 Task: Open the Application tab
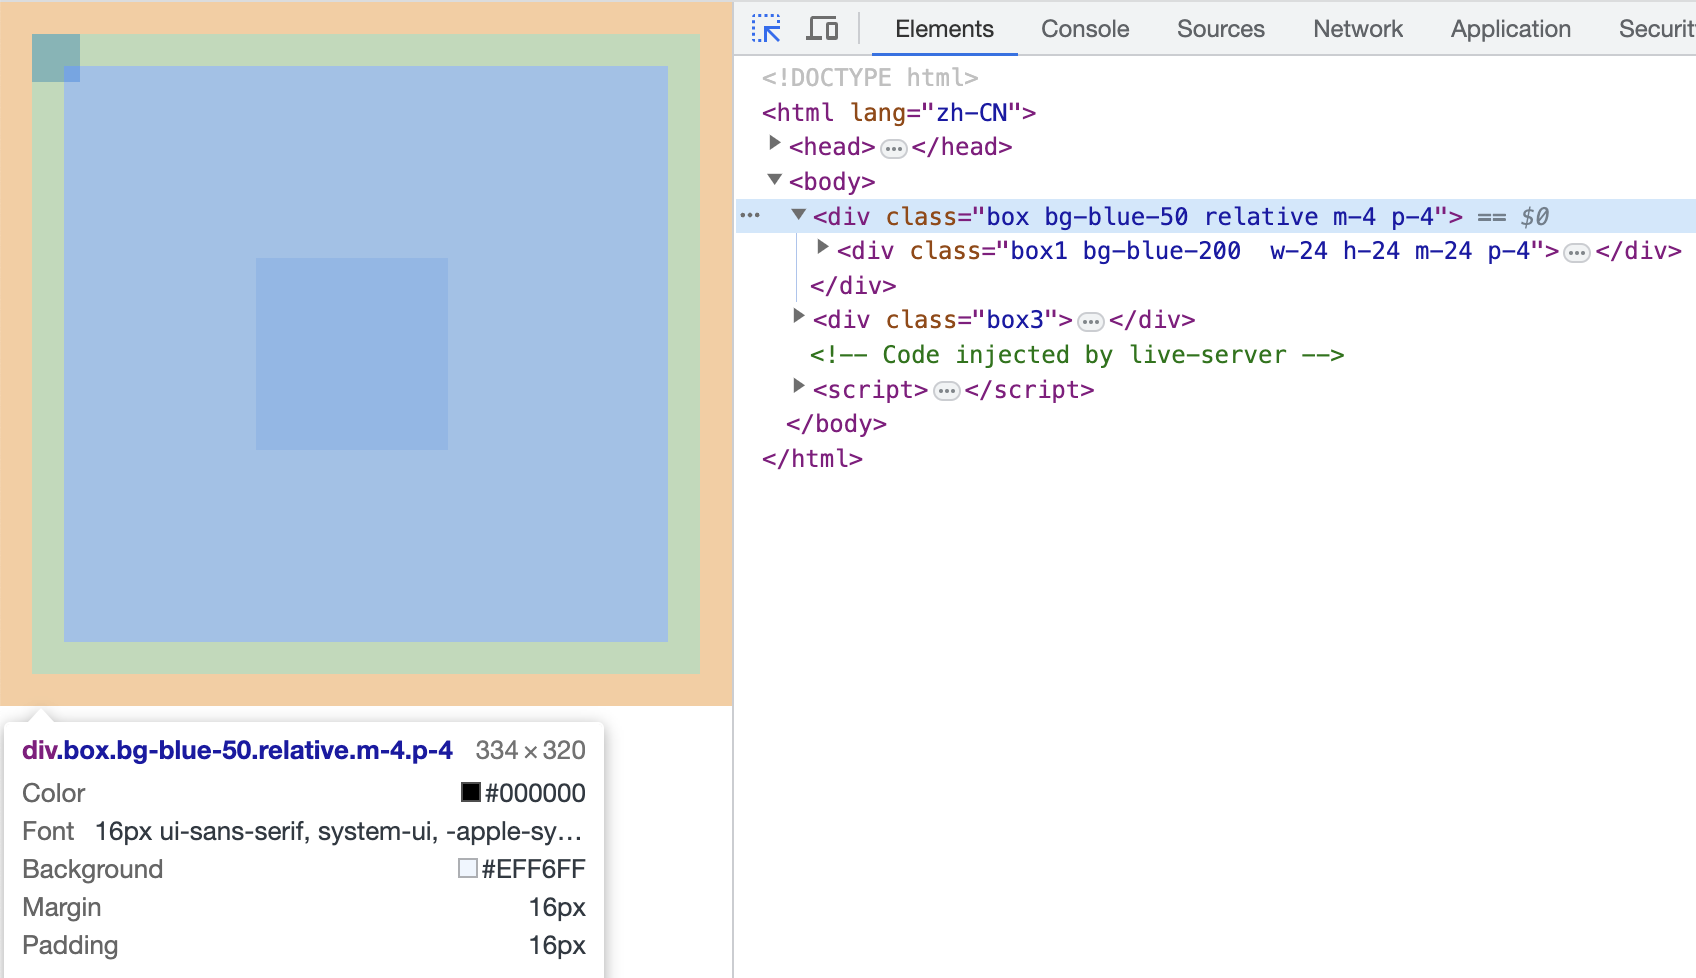point(1510,29)
